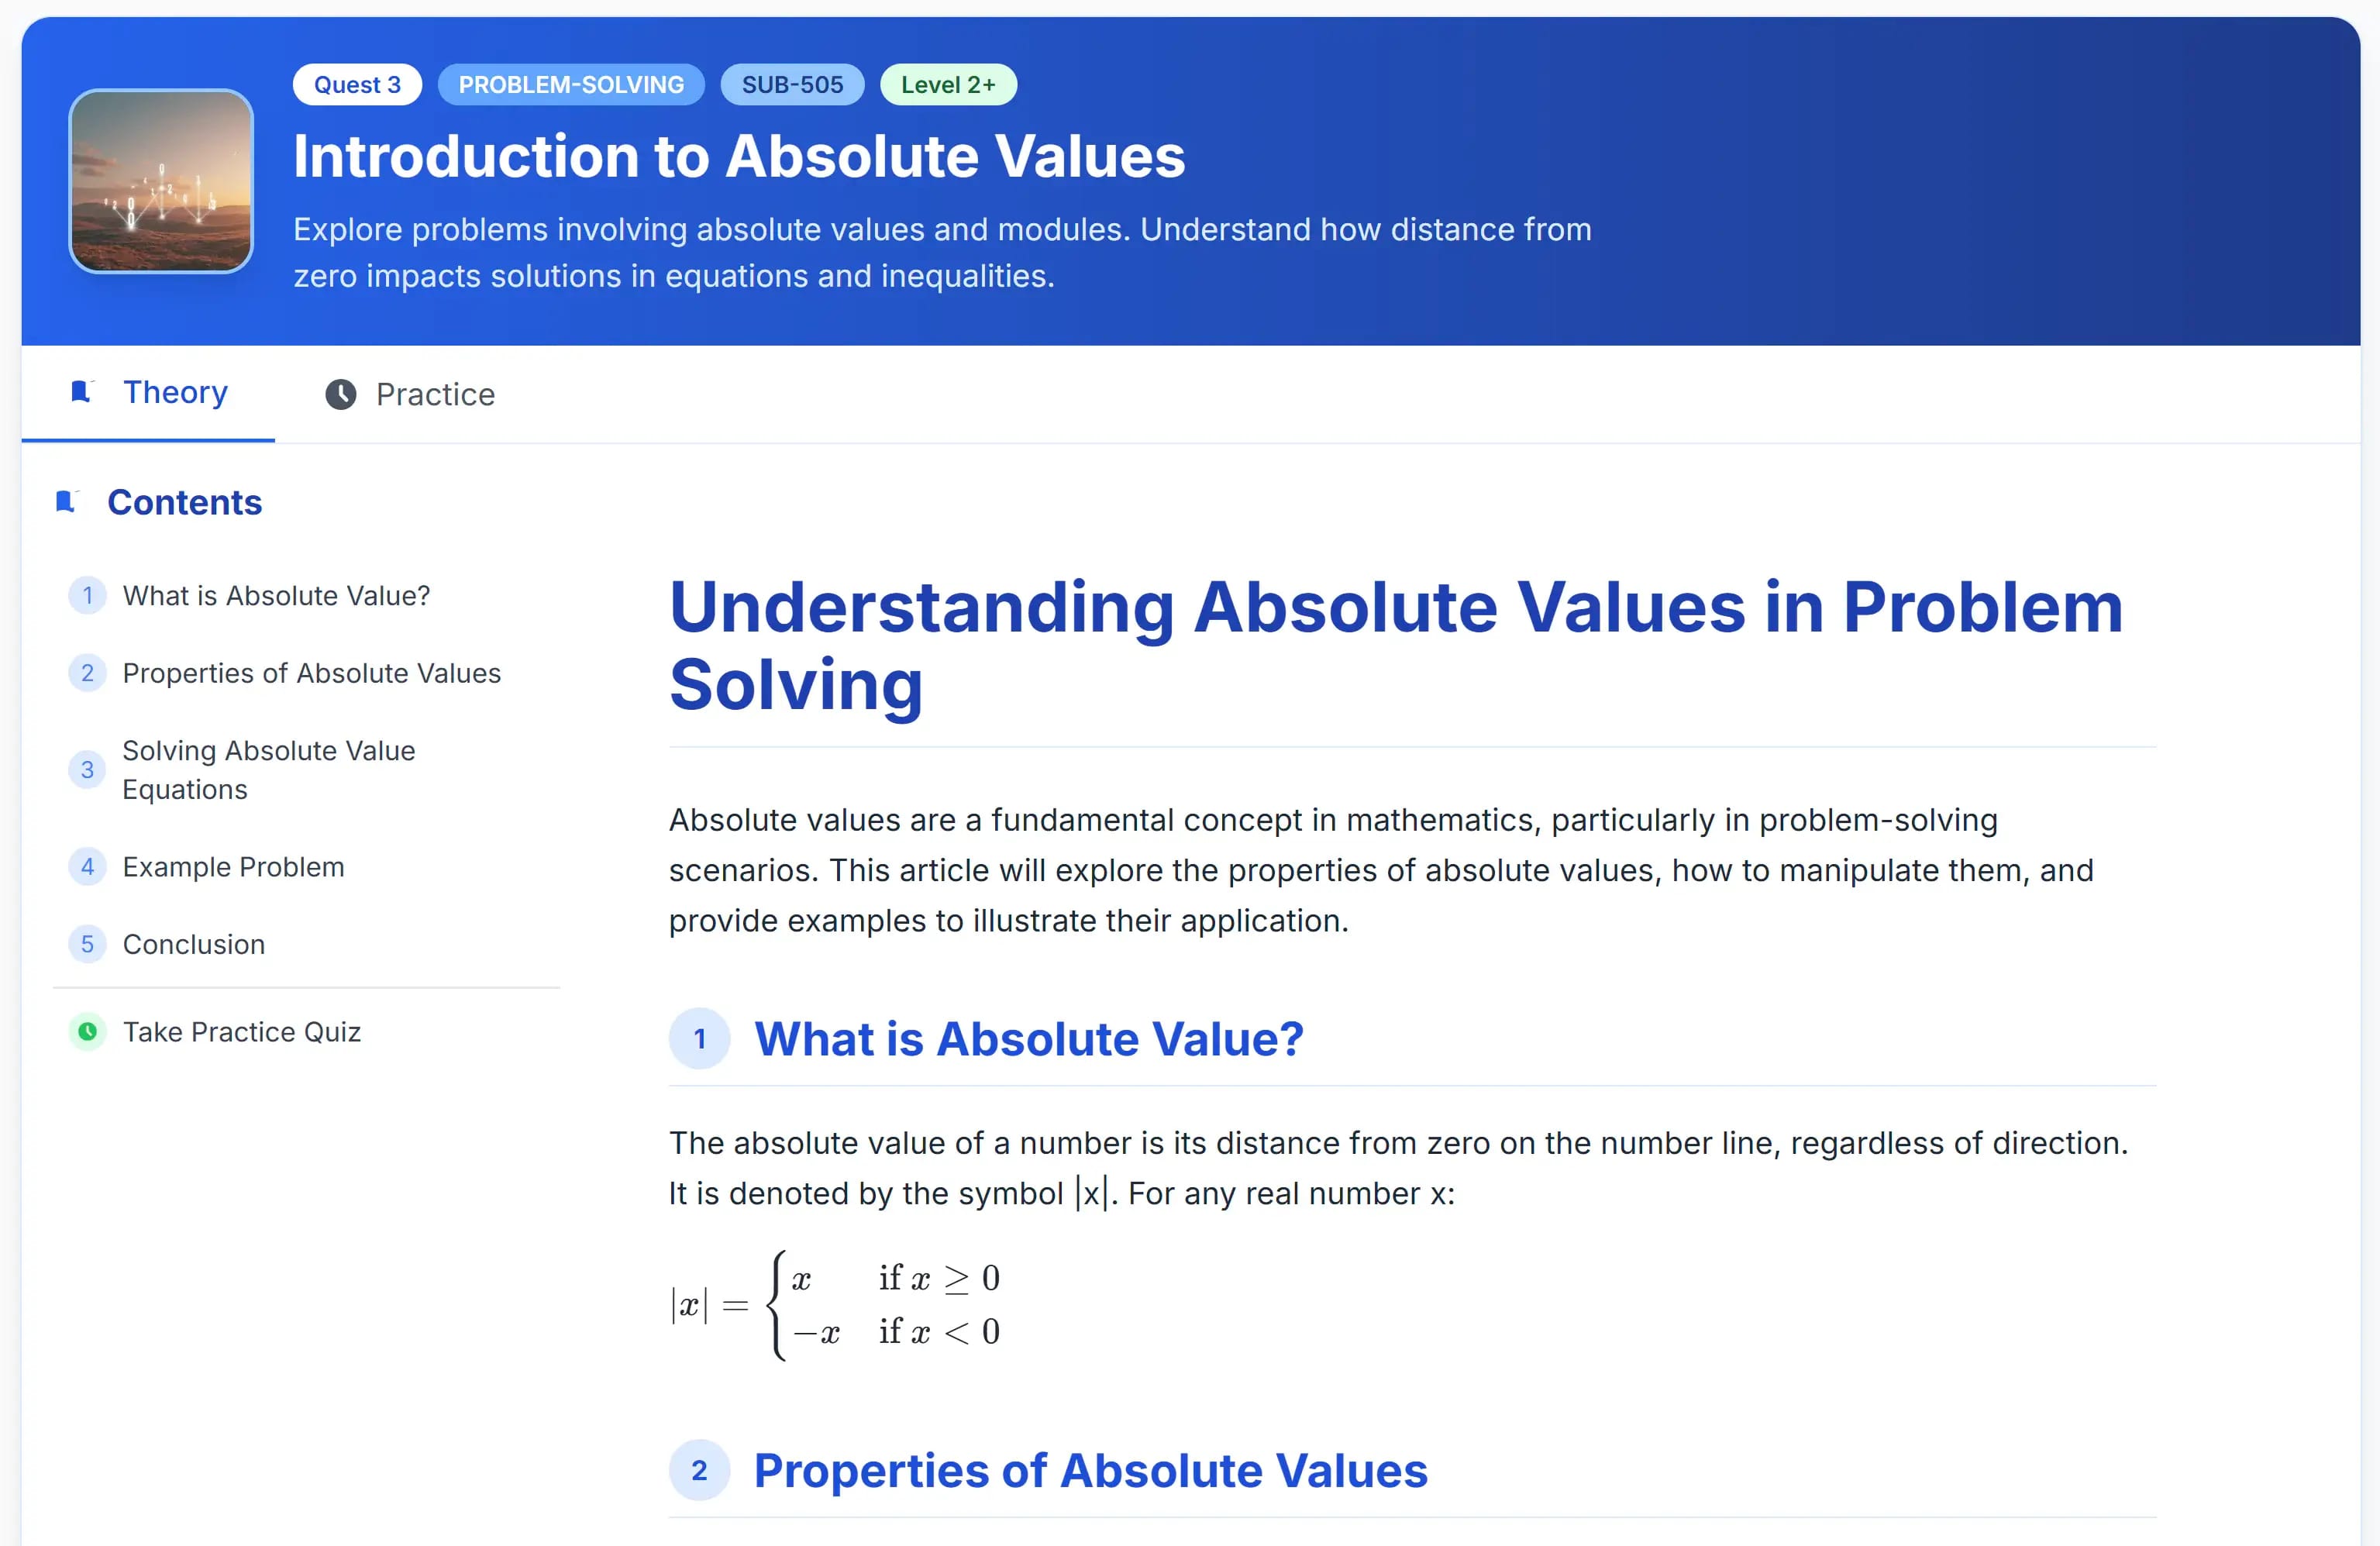Click the Practice tab clock icon

click(x=340, y=395)
